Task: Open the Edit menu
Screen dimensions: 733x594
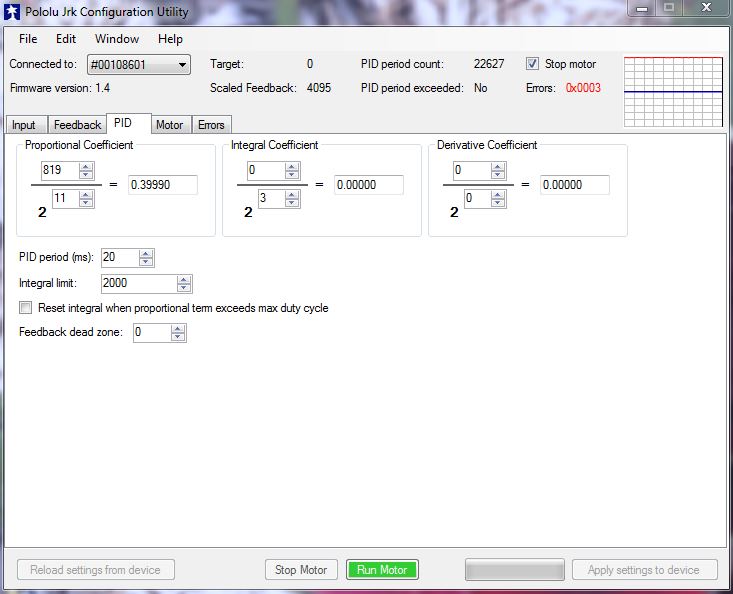Action: (x=66, y=39)
